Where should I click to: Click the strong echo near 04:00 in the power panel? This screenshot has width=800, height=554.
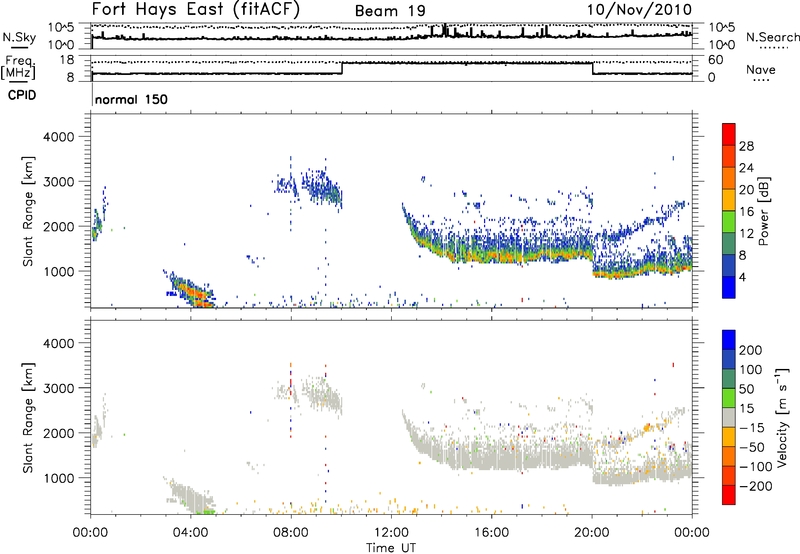pos(194,293)
